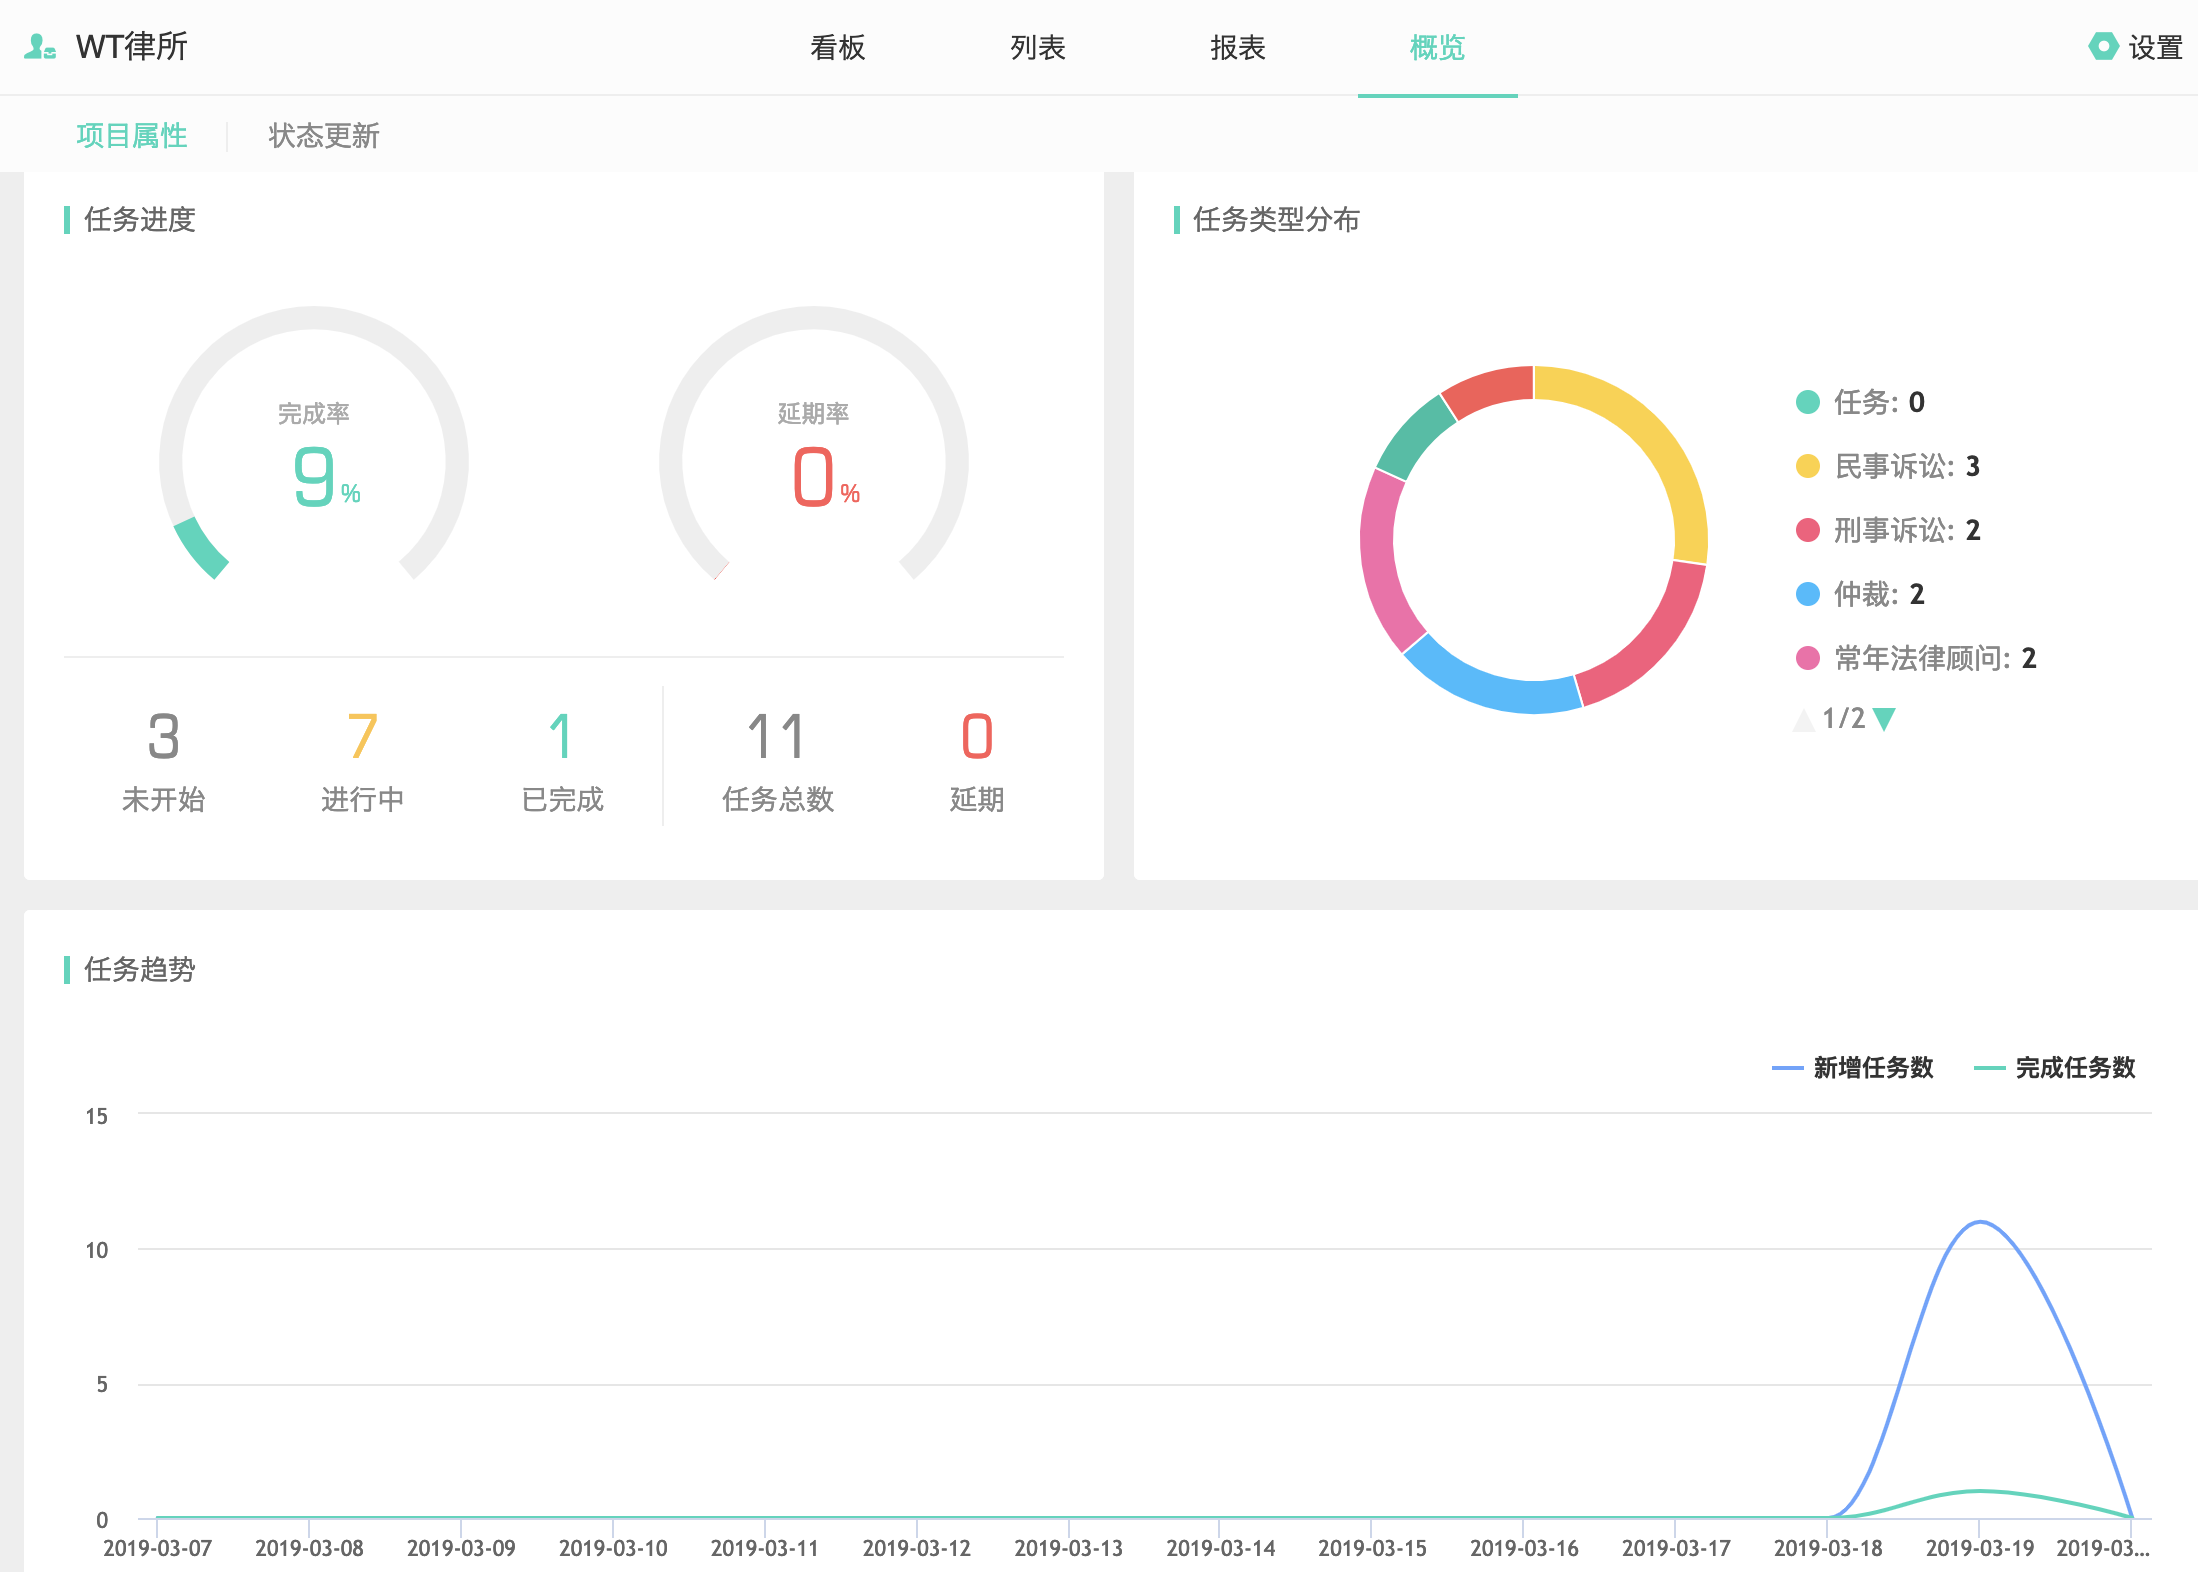
Task: Select the 概览 tab
Action: [x=1438, y=47]
